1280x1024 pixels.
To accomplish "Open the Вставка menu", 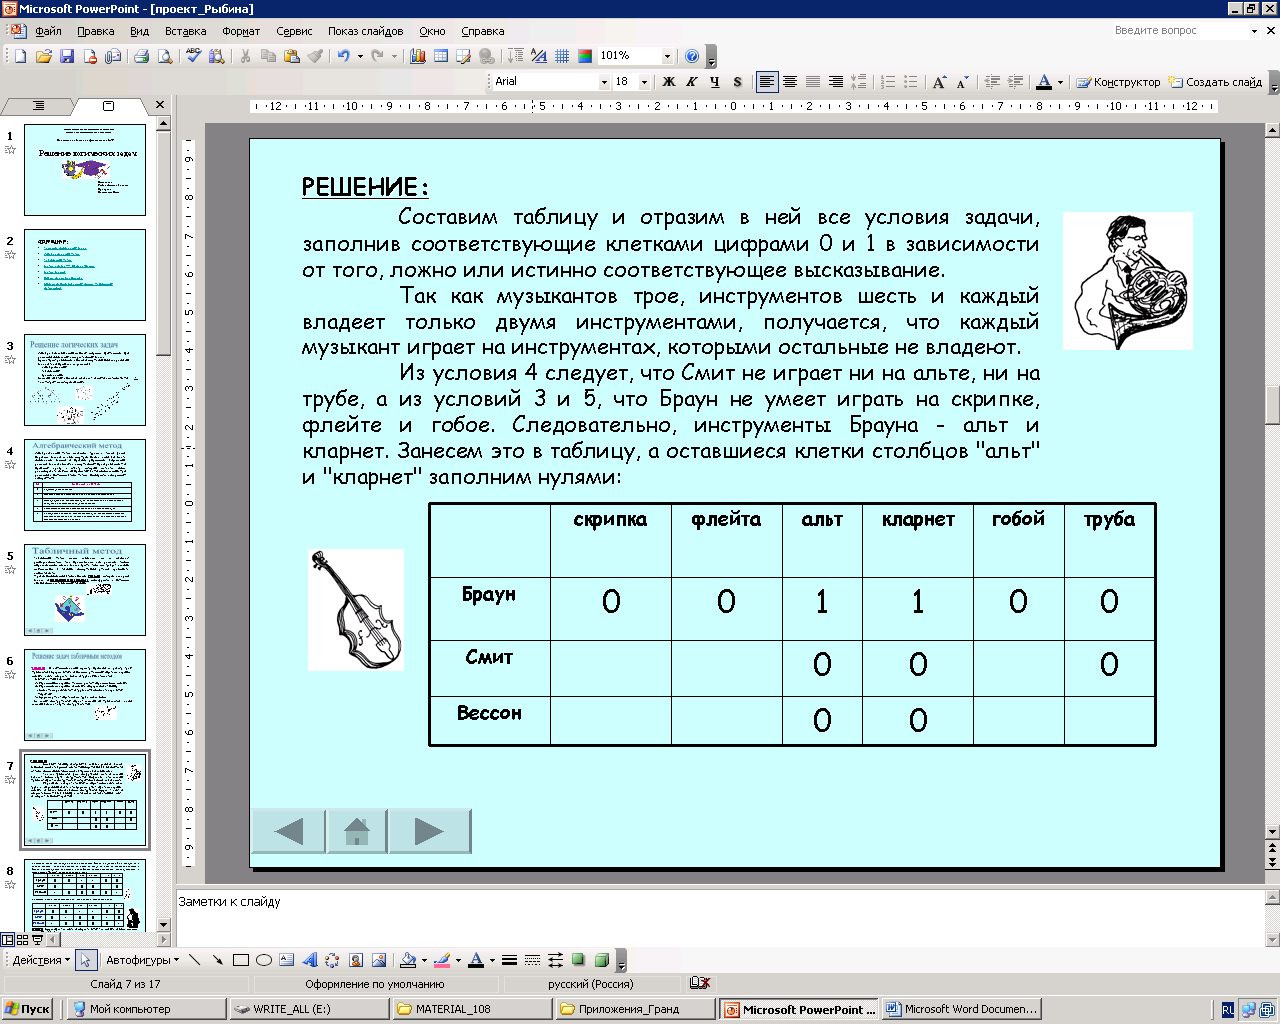I will [185, 31].
